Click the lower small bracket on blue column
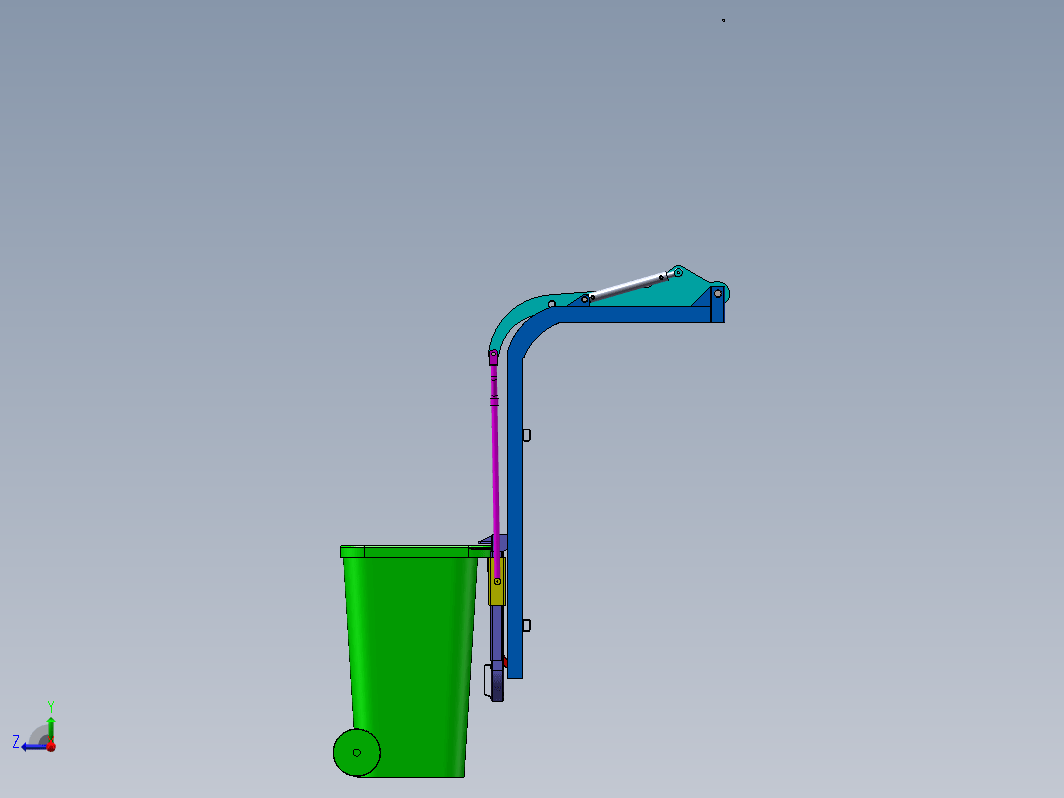 pos(527,625)
